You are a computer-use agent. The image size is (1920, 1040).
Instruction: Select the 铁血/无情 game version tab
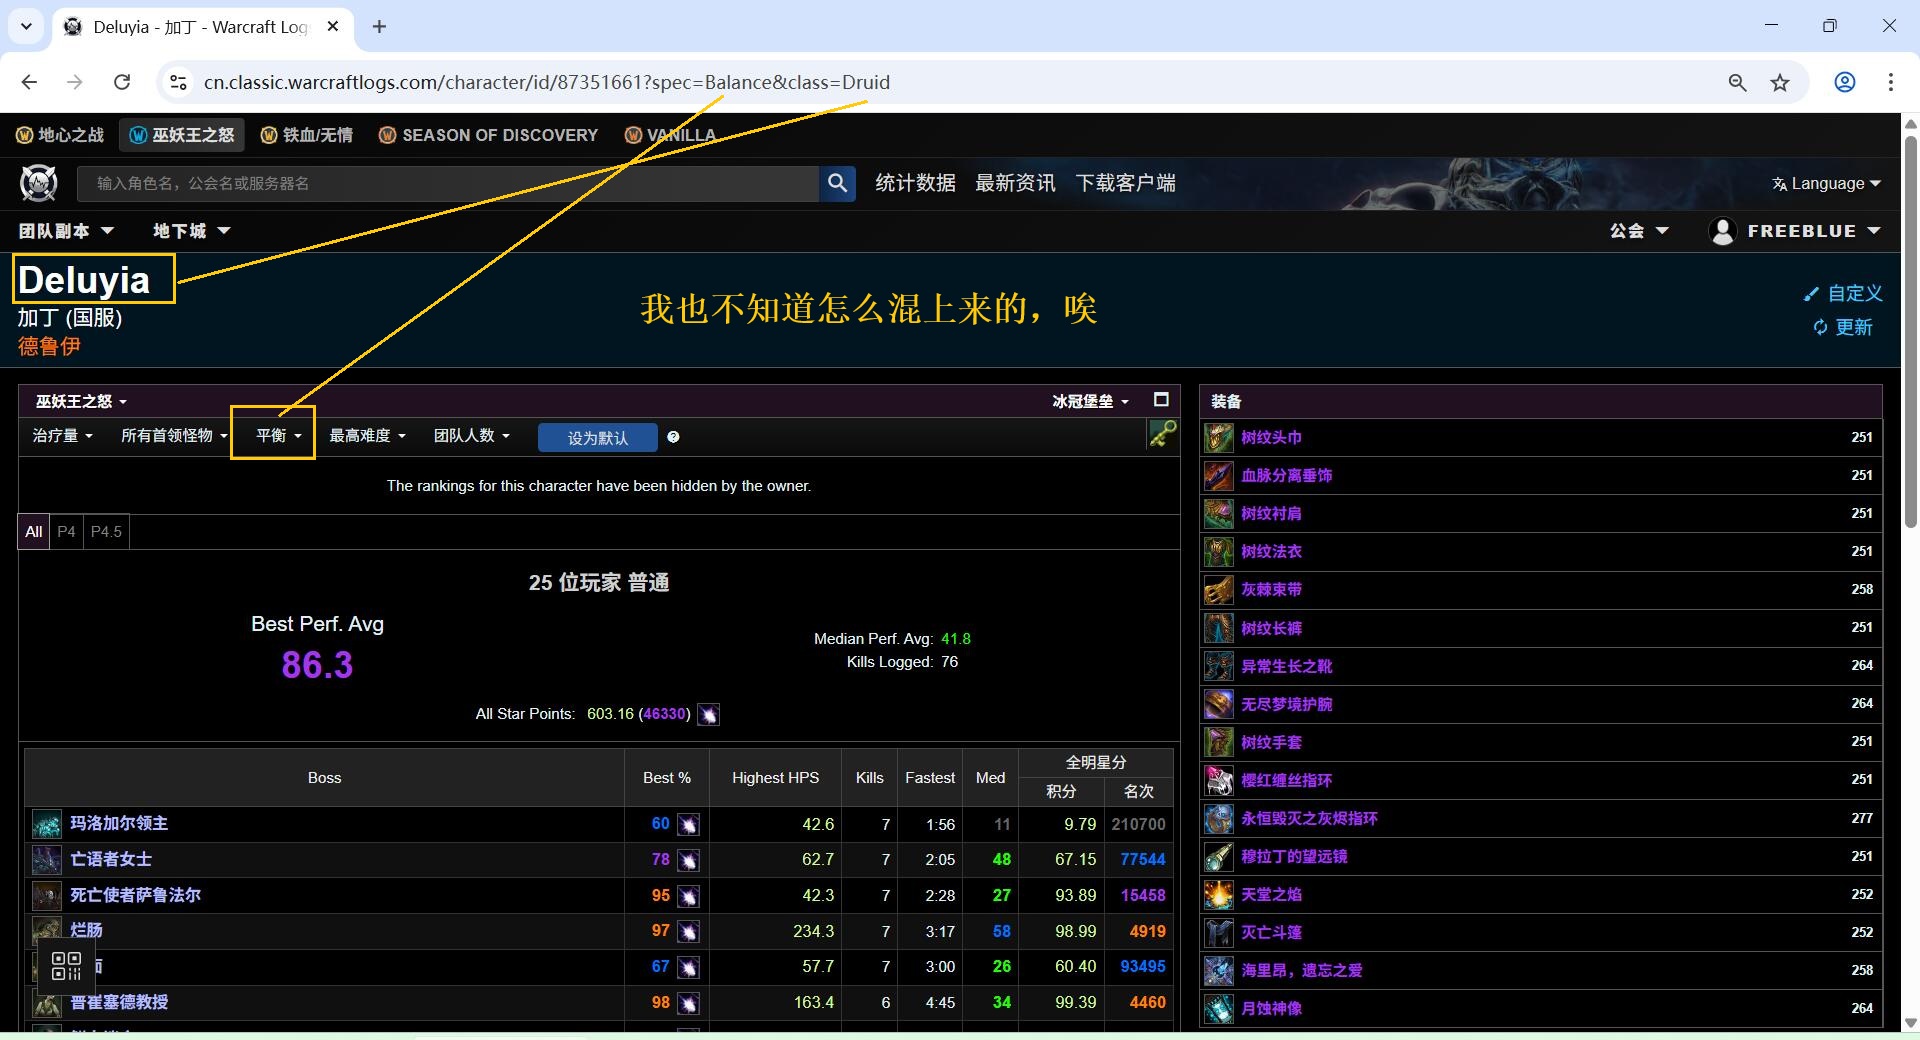pyautogui.click(x=306, y=135)
